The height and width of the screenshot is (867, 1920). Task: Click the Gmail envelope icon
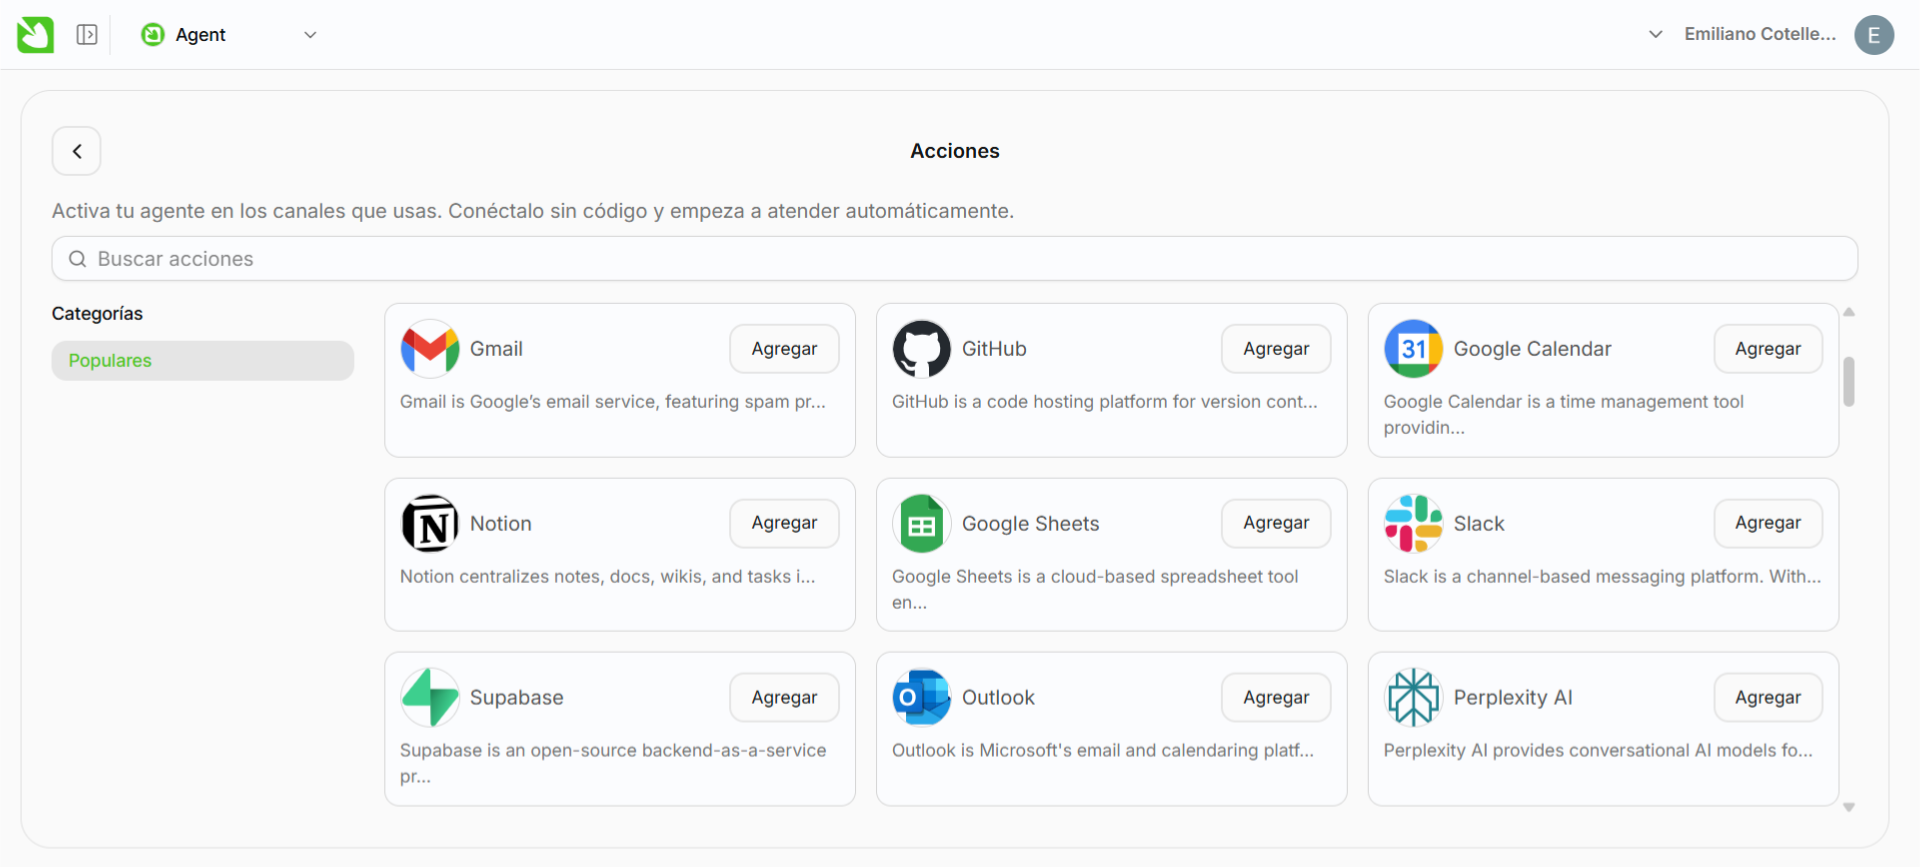coord(429,349)
